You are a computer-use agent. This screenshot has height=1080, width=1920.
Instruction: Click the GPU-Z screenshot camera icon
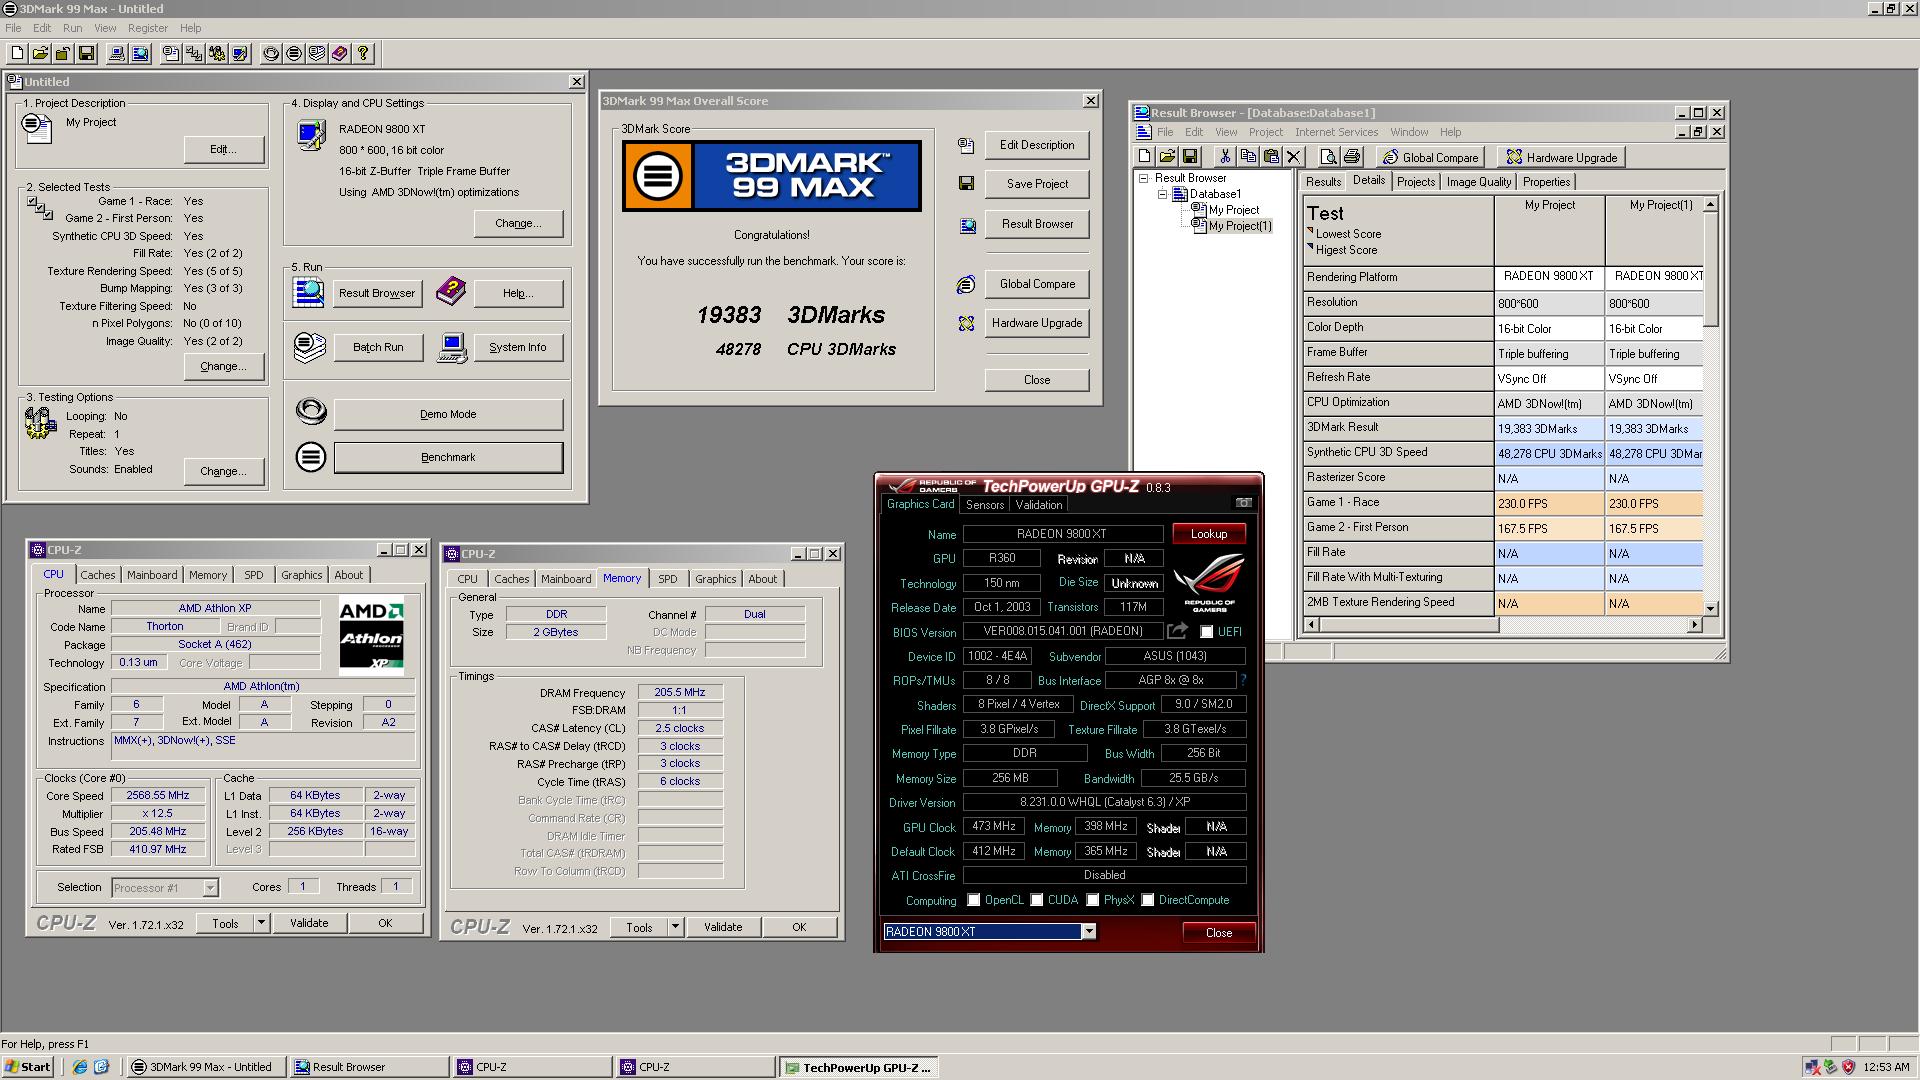[1244, 503]
